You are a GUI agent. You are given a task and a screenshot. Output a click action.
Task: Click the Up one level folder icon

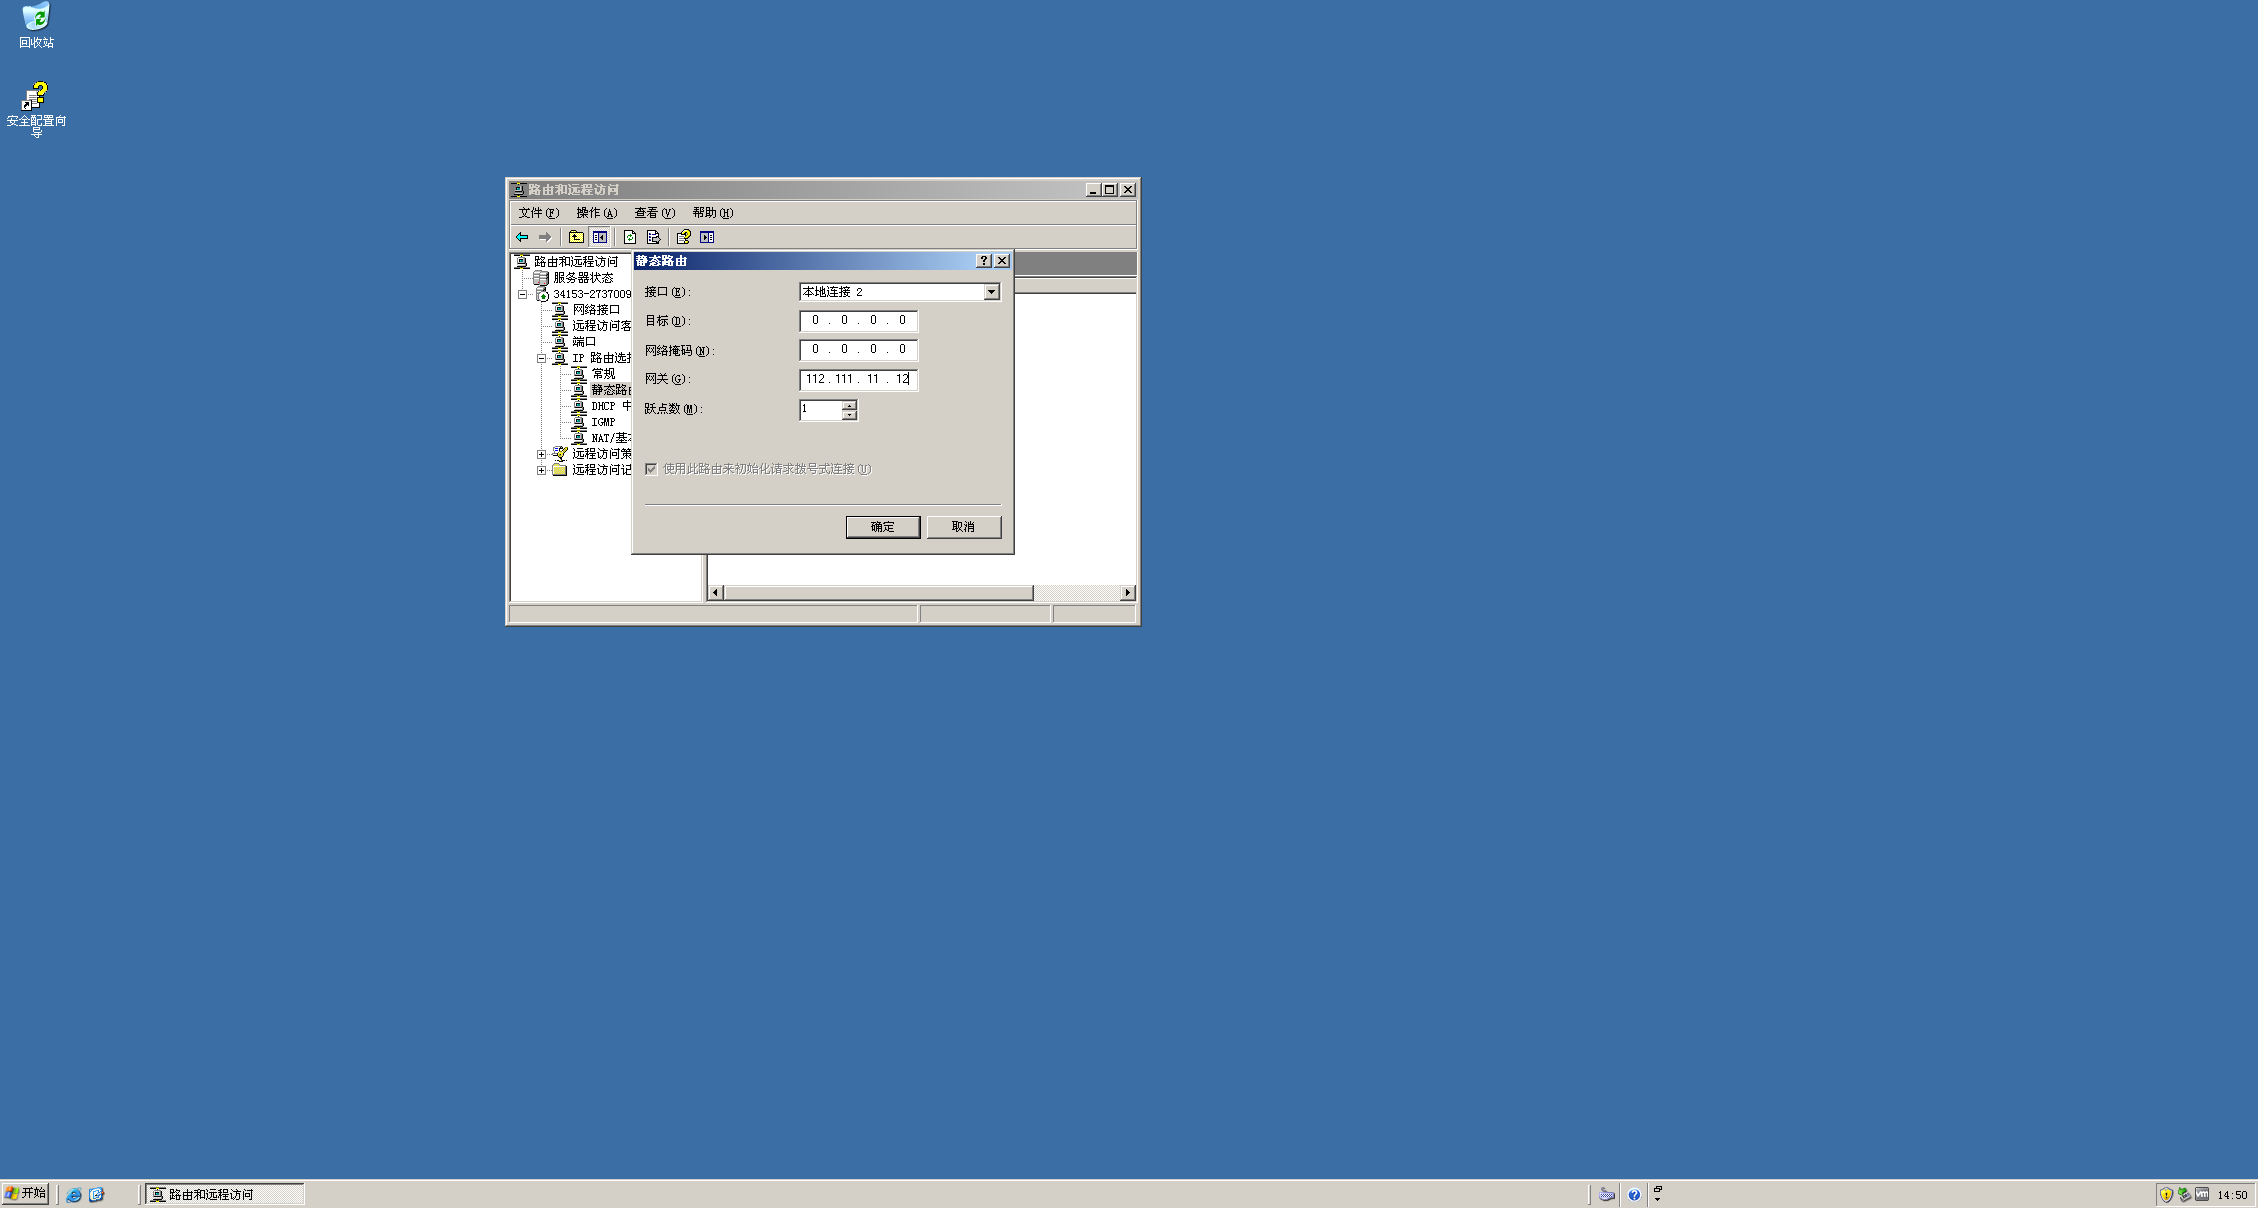pyautogui.click(x=576, y=237)
